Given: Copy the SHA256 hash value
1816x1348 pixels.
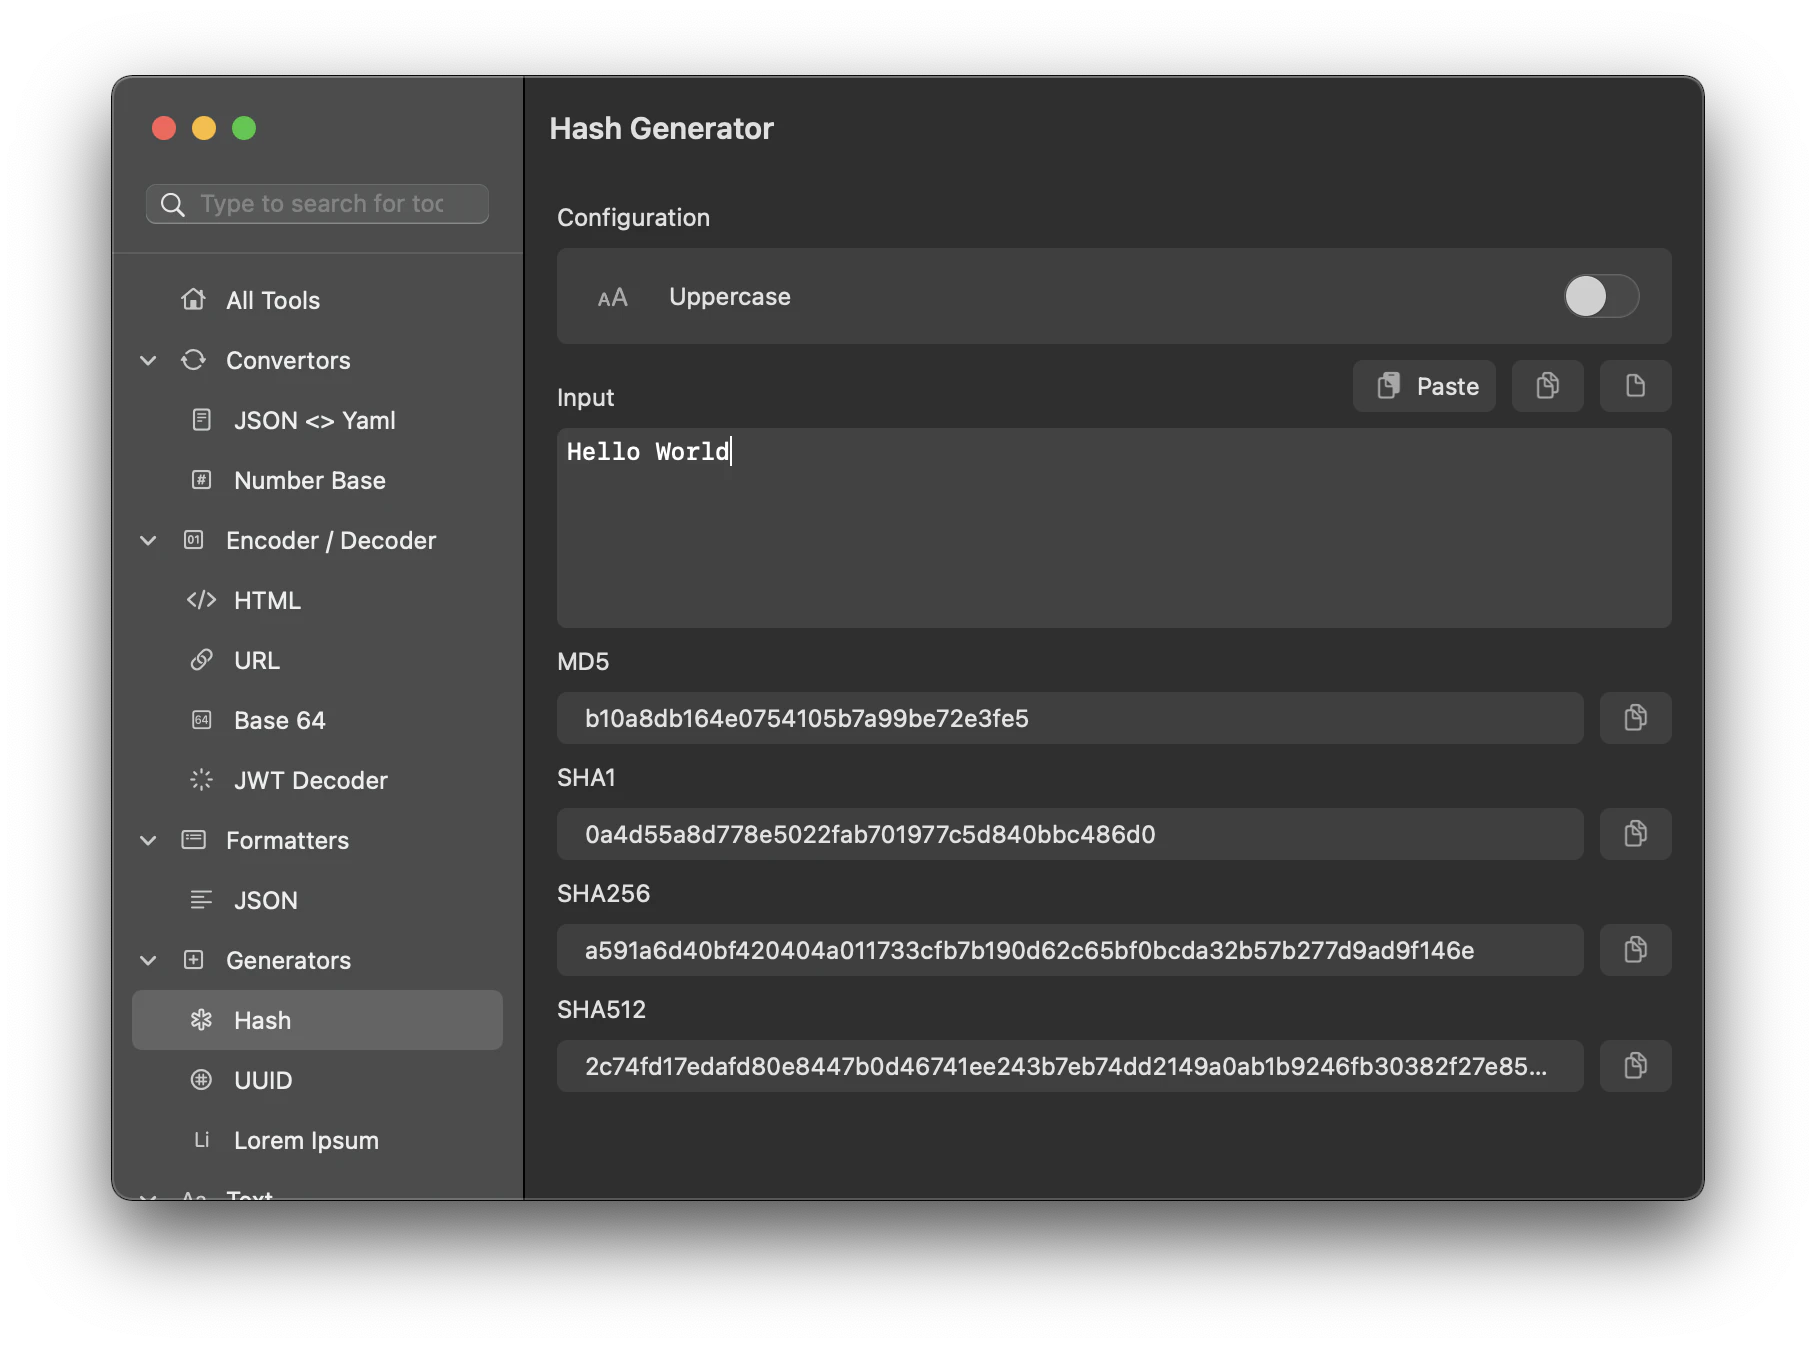Looking at the screenshot, I should (x=1635, y=950).
